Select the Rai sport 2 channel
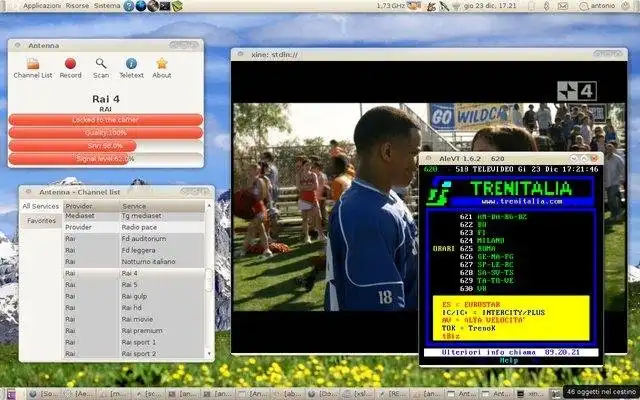The width and height of the screenshot is (640, 400). click(134, 353)
